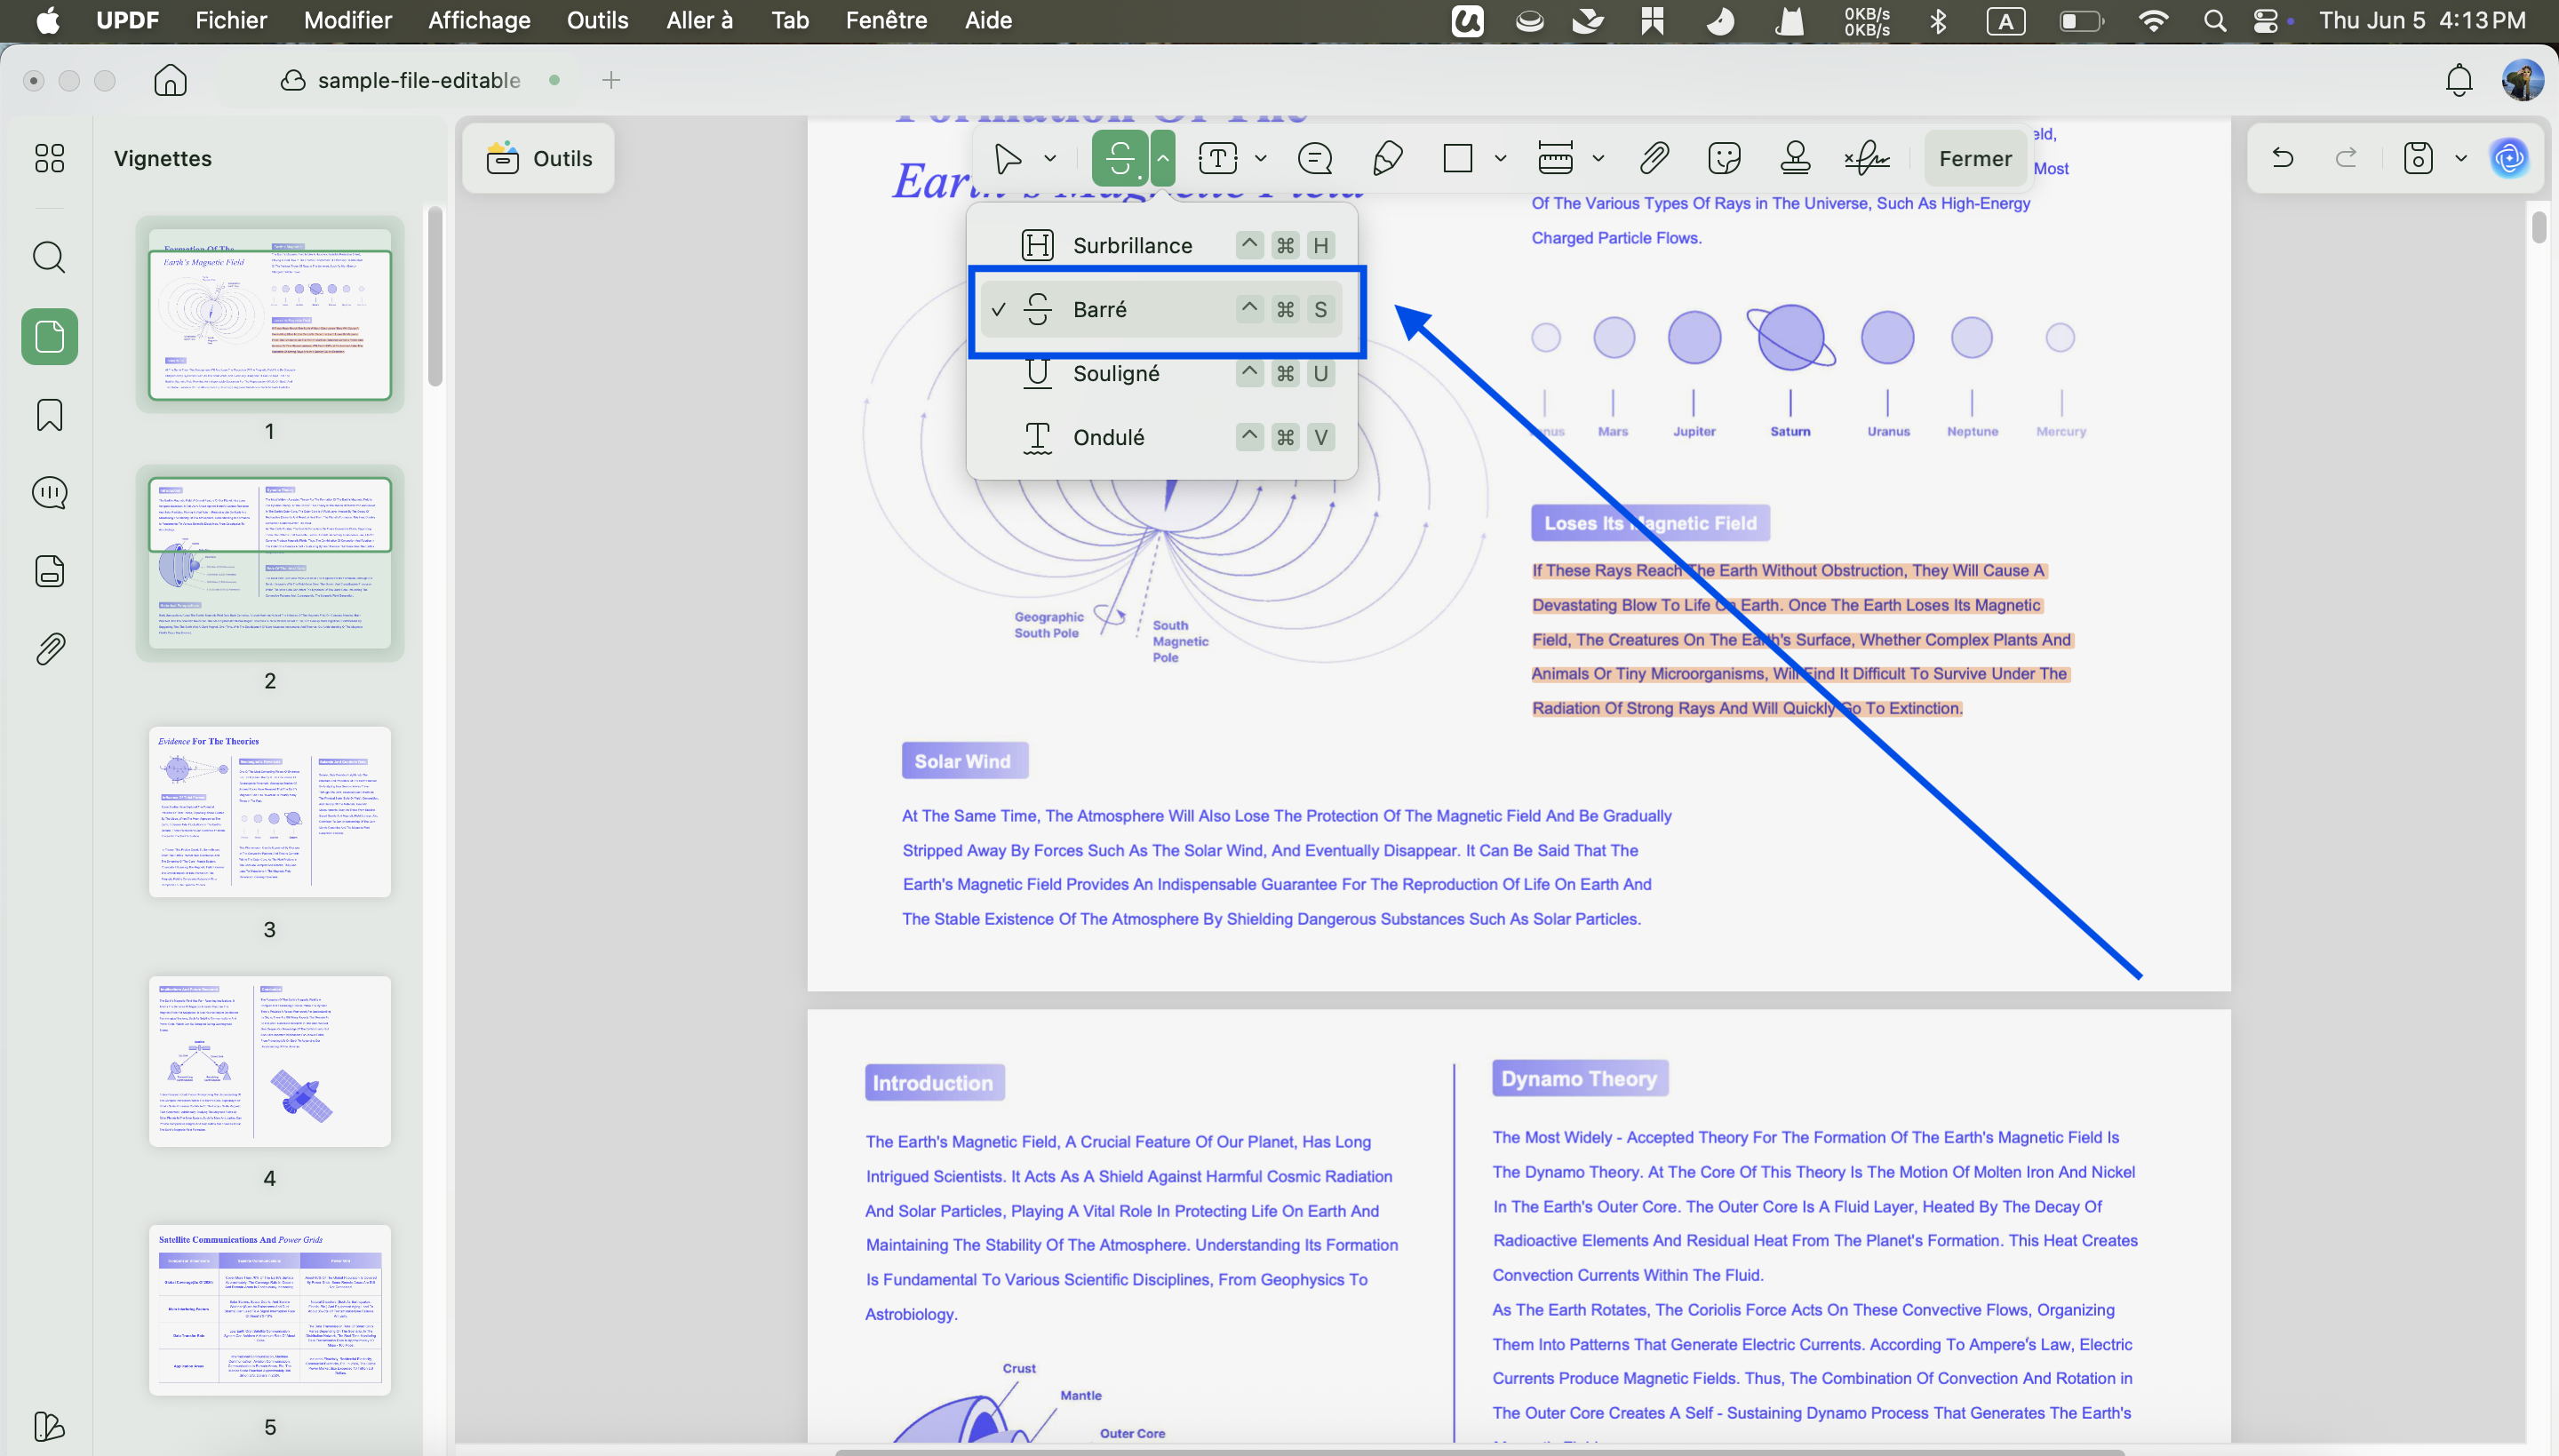
Task: Expand the selection tool dropdown arrow
Action: 1050,158
